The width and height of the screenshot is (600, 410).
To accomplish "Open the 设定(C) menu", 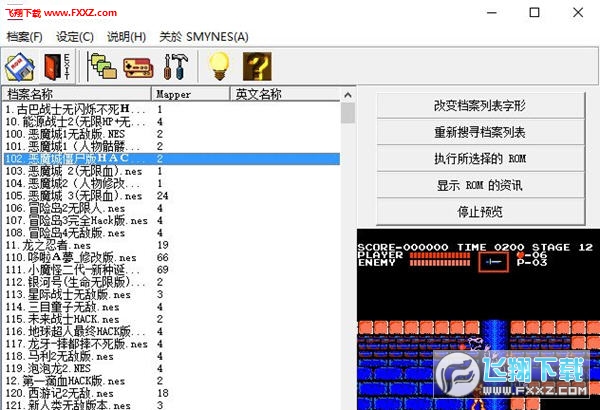I will coord(75,37).
